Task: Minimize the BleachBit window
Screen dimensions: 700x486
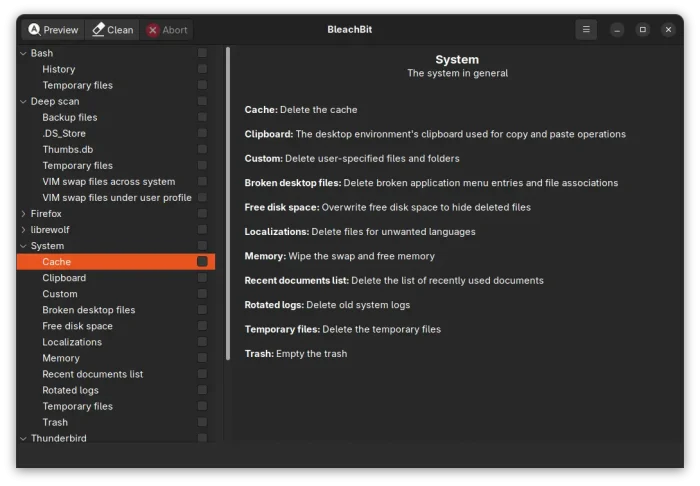Action: pos(617,30)
